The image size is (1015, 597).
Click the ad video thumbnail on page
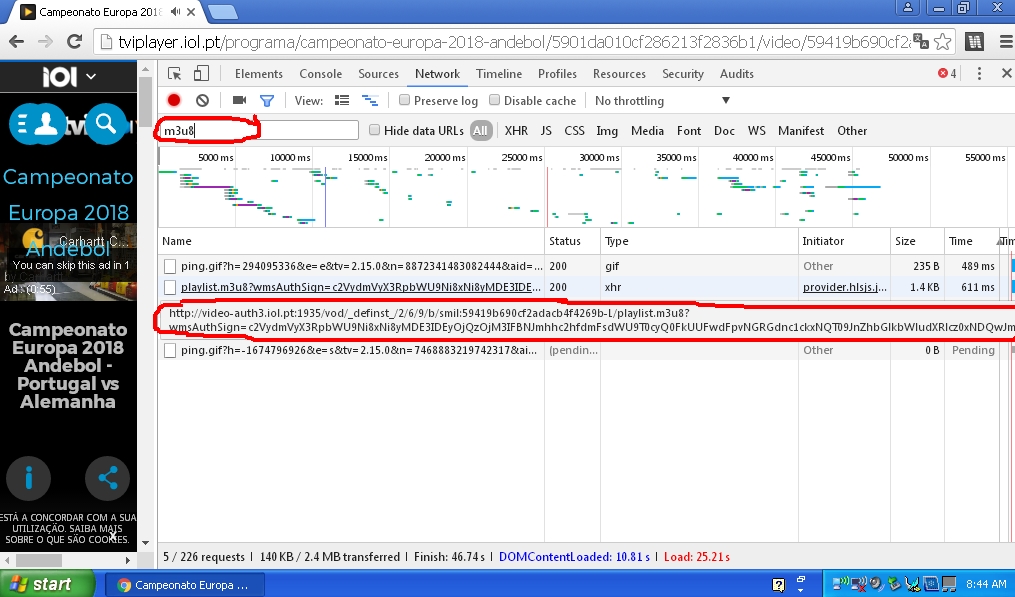[x=69, y=262]
